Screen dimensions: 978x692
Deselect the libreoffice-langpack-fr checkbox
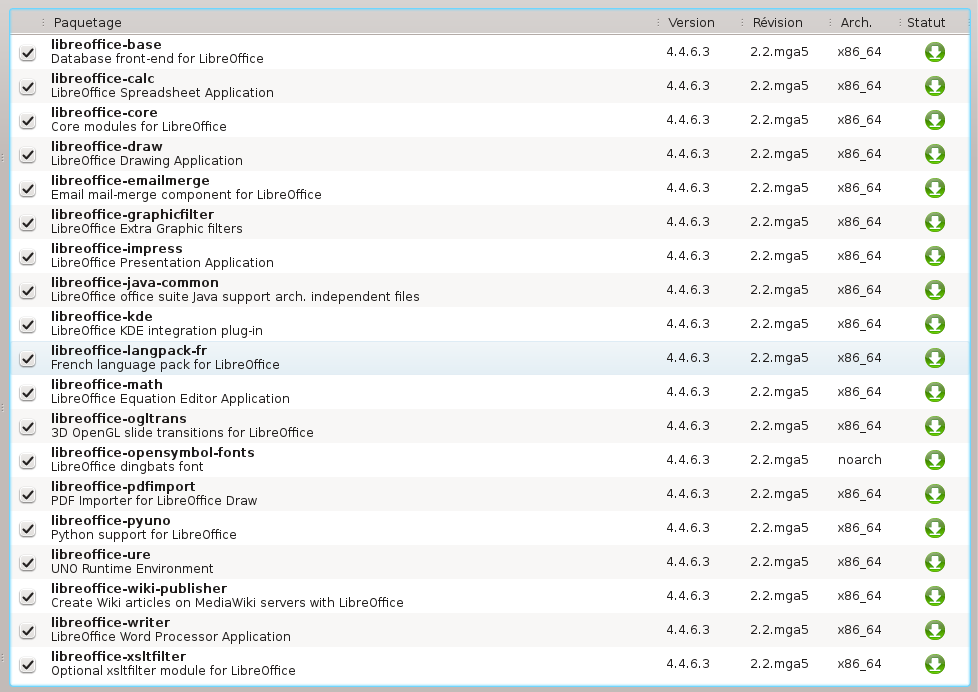27,358
